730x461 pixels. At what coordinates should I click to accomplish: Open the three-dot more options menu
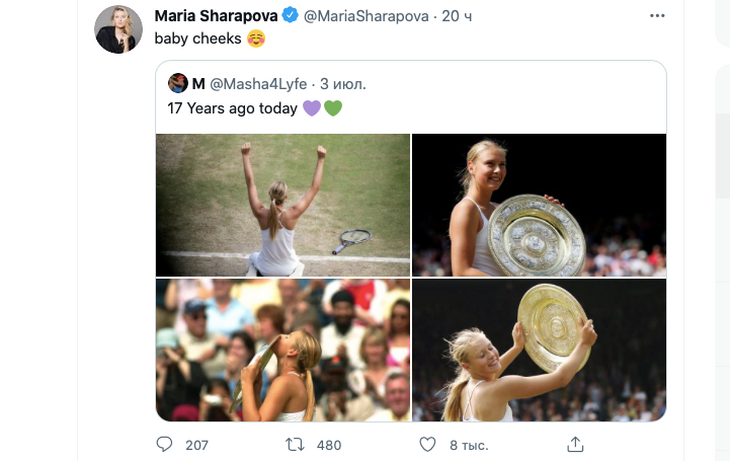pos(656,16)
